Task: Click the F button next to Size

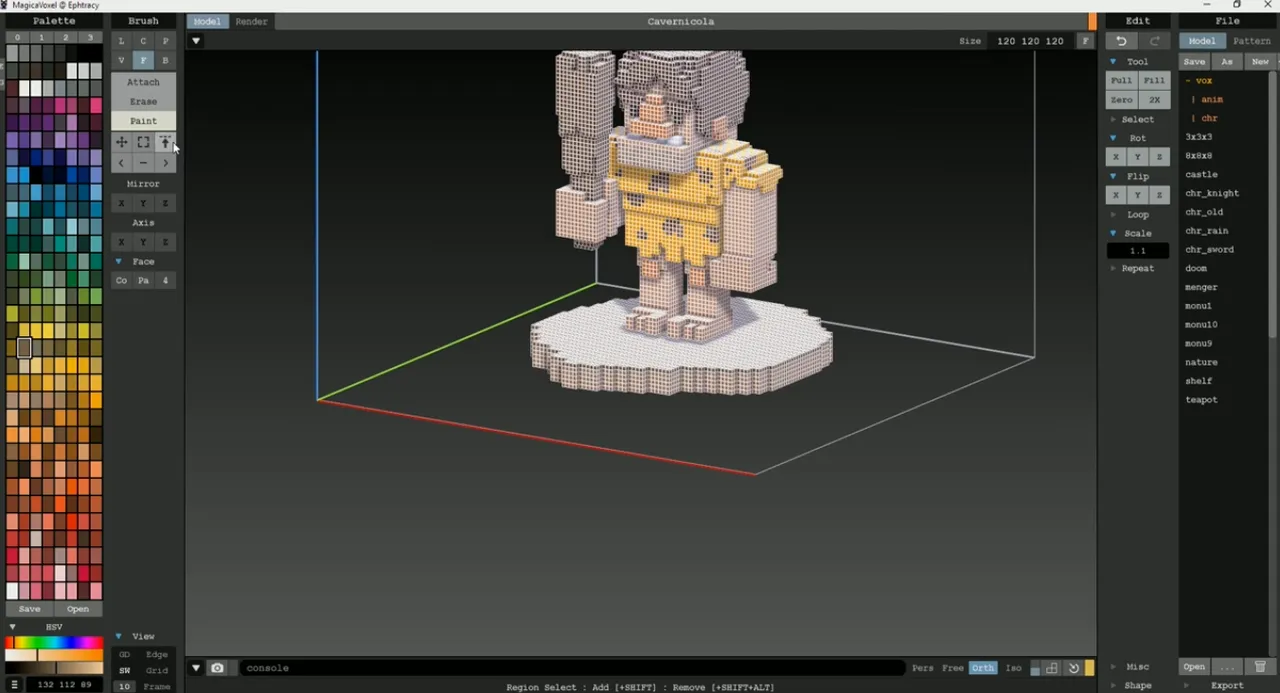Action: [x=1085, y=41]
